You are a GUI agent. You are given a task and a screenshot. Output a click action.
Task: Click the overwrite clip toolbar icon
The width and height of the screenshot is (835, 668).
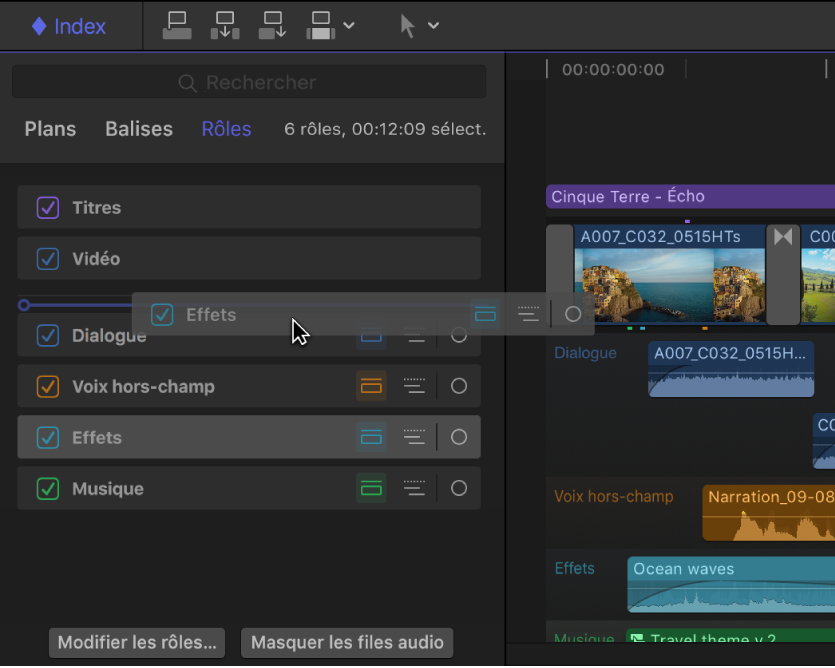(320, 25)
